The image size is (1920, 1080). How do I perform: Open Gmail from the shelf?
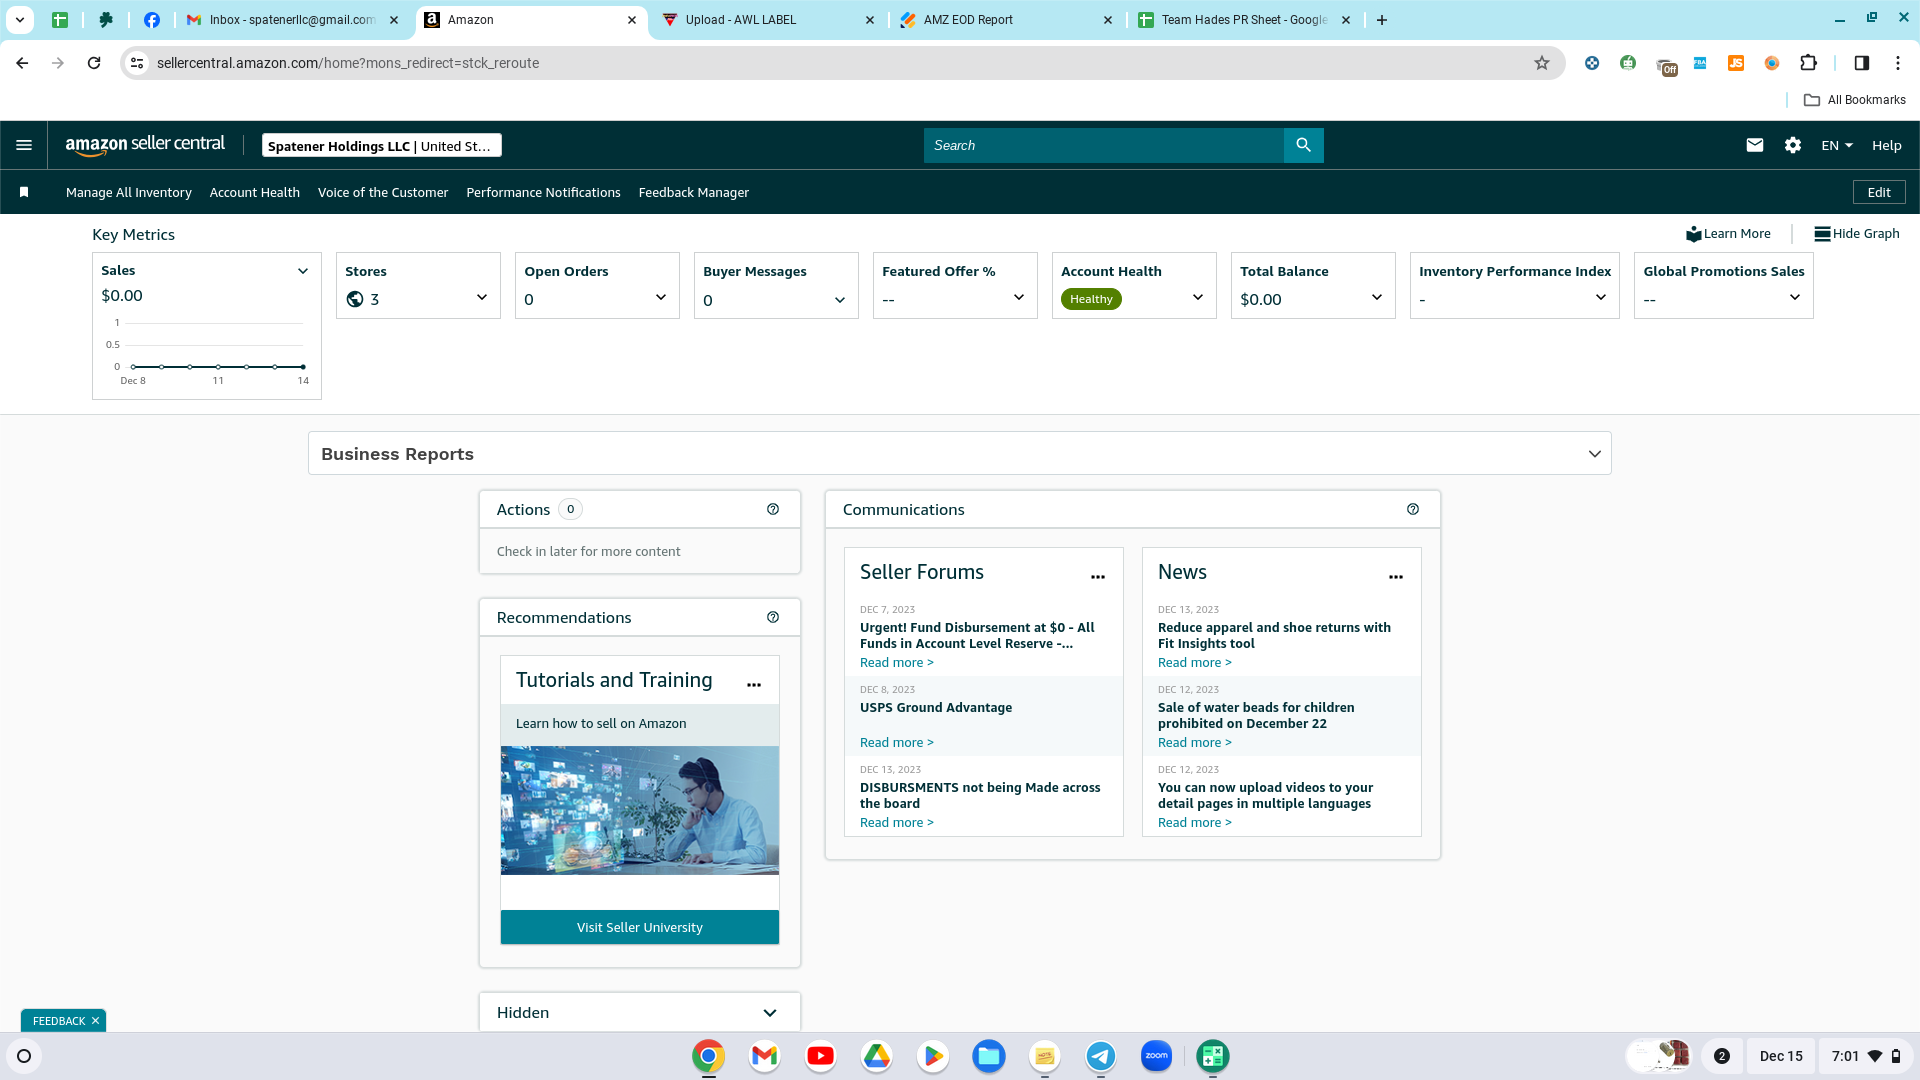[765, 1056]
